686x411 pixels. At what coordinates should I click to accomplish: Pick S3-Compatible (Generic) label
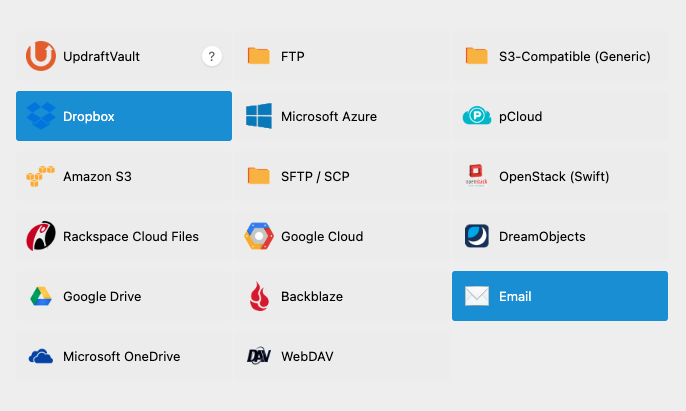(x=574, y=56)
